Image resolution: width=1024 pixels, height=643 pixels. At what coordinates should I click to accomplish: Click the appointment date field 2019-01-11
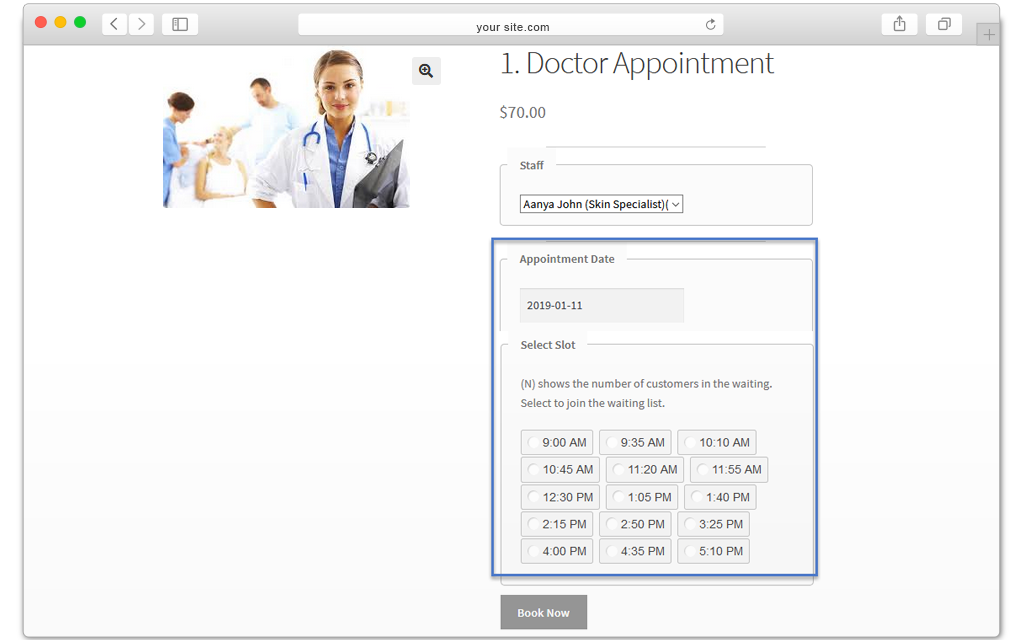[601, 306]
